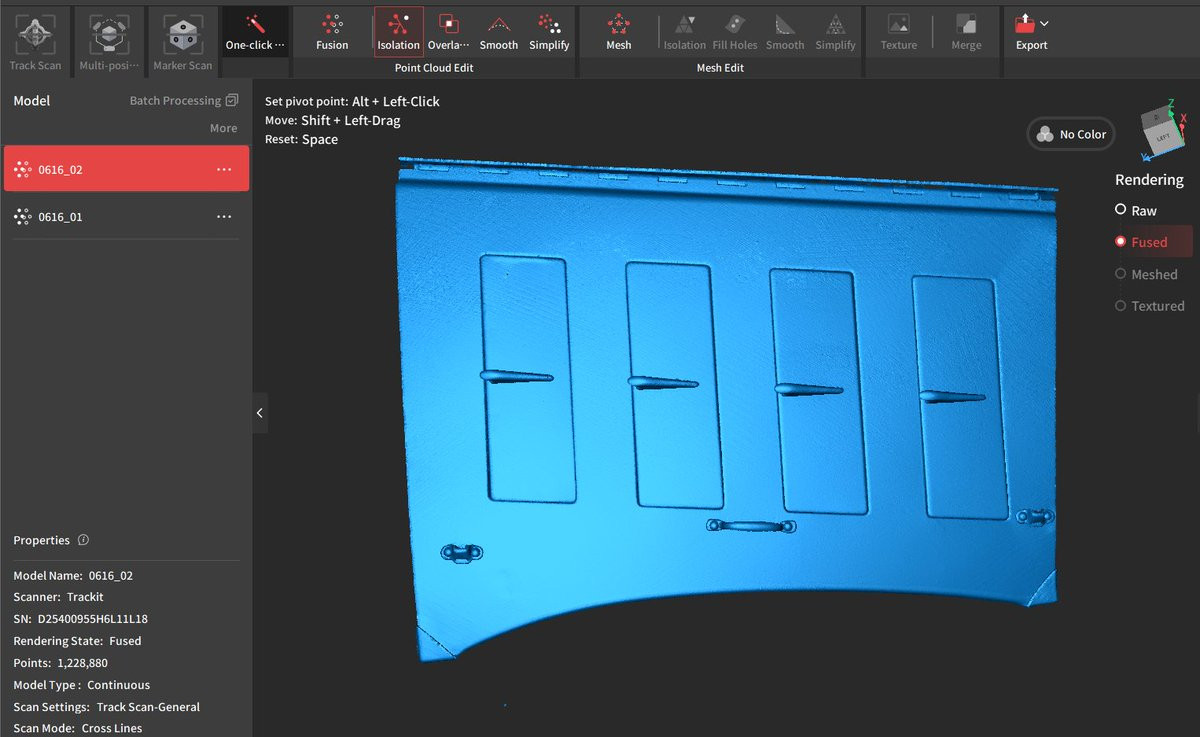Apply Smooth to the point cloud
The image size is (1200, 737).
[498, 31]
